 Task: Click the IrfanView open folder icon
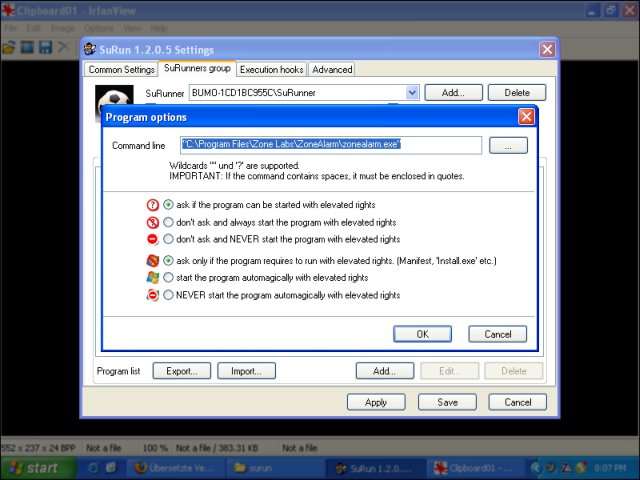[x=9, y=47]
